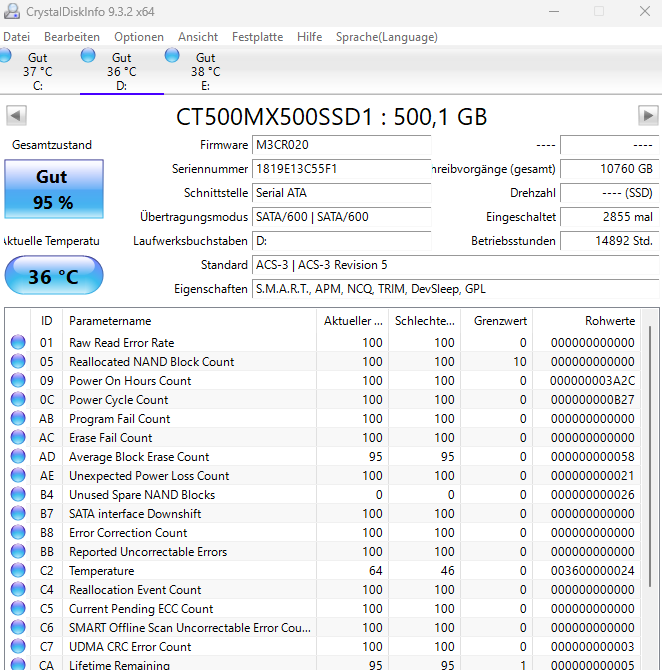The image size is (662, 670).
Task: Click the 36 °C temperature button
Action: (x=54, y=275)
